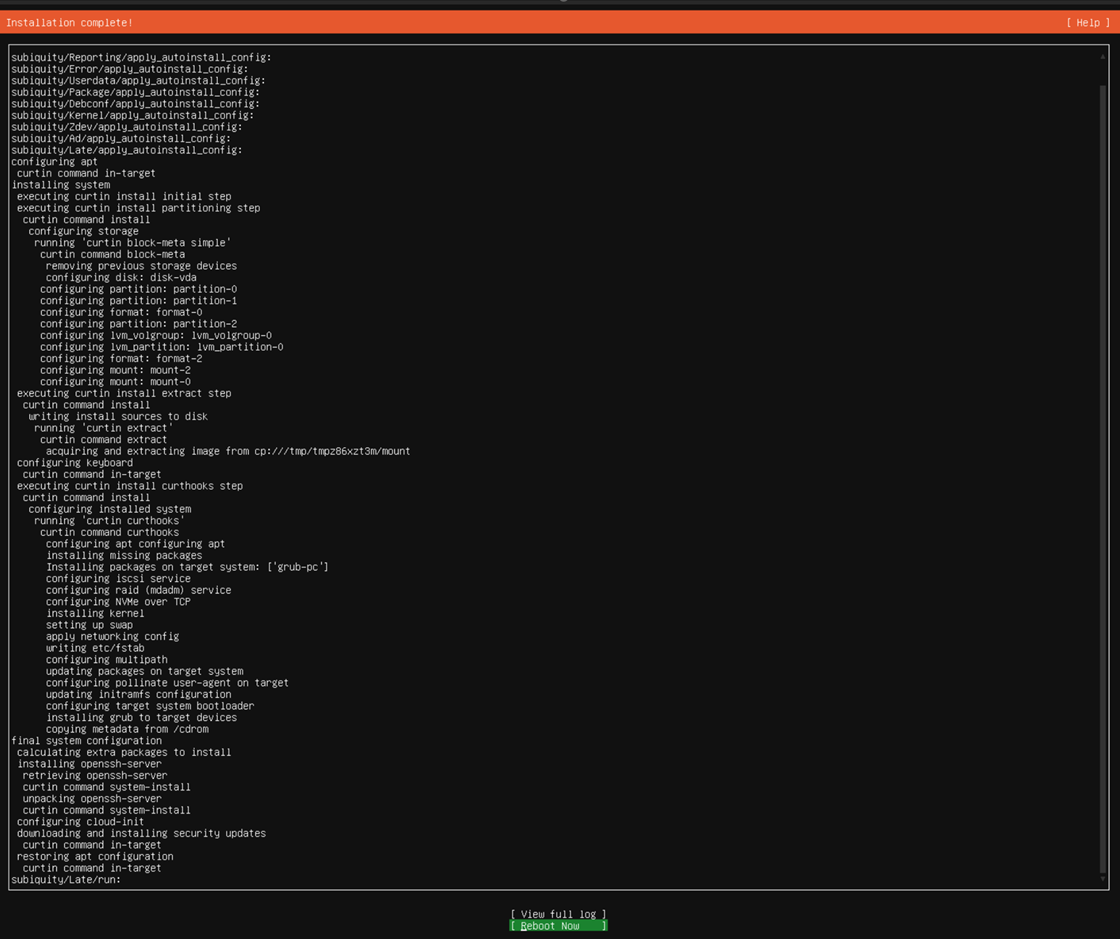This screenshot has height=939, width=1120.
Task: Click 'configuring NVMe over TCP' line
Action: click(119, 602)
